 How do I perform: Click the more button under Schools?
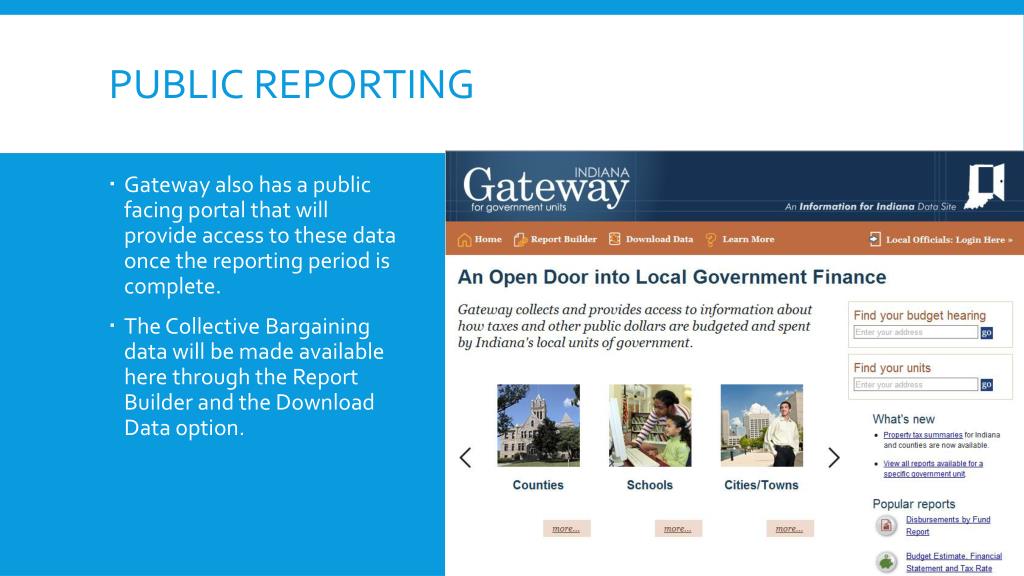point(678,528)
